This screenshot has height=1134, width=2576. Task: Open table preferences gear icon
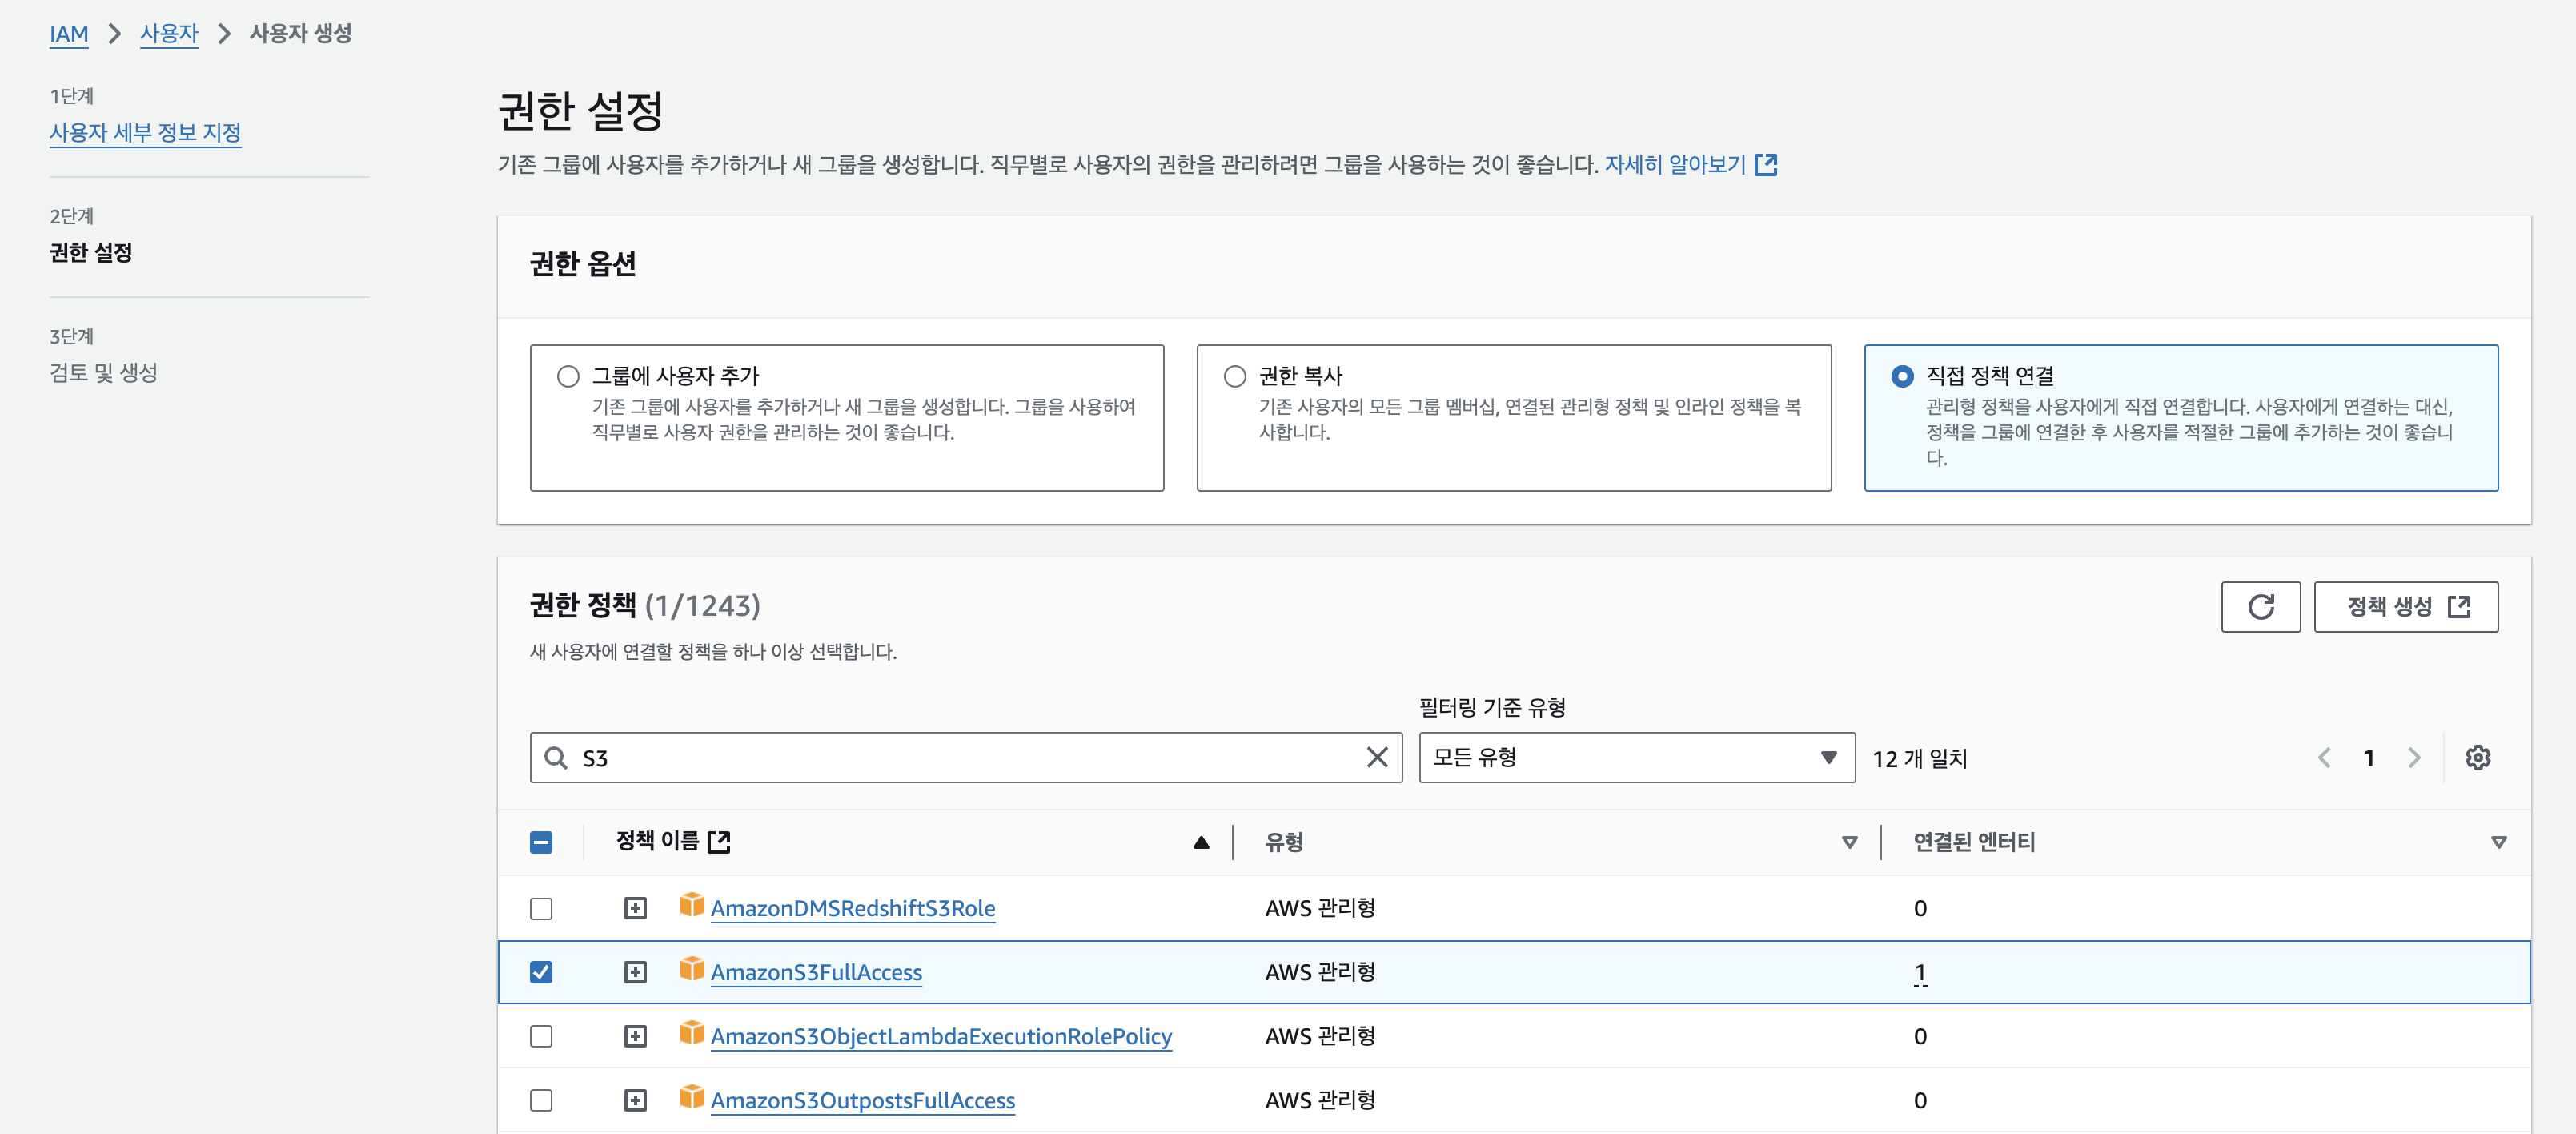tap(2477, 758)
